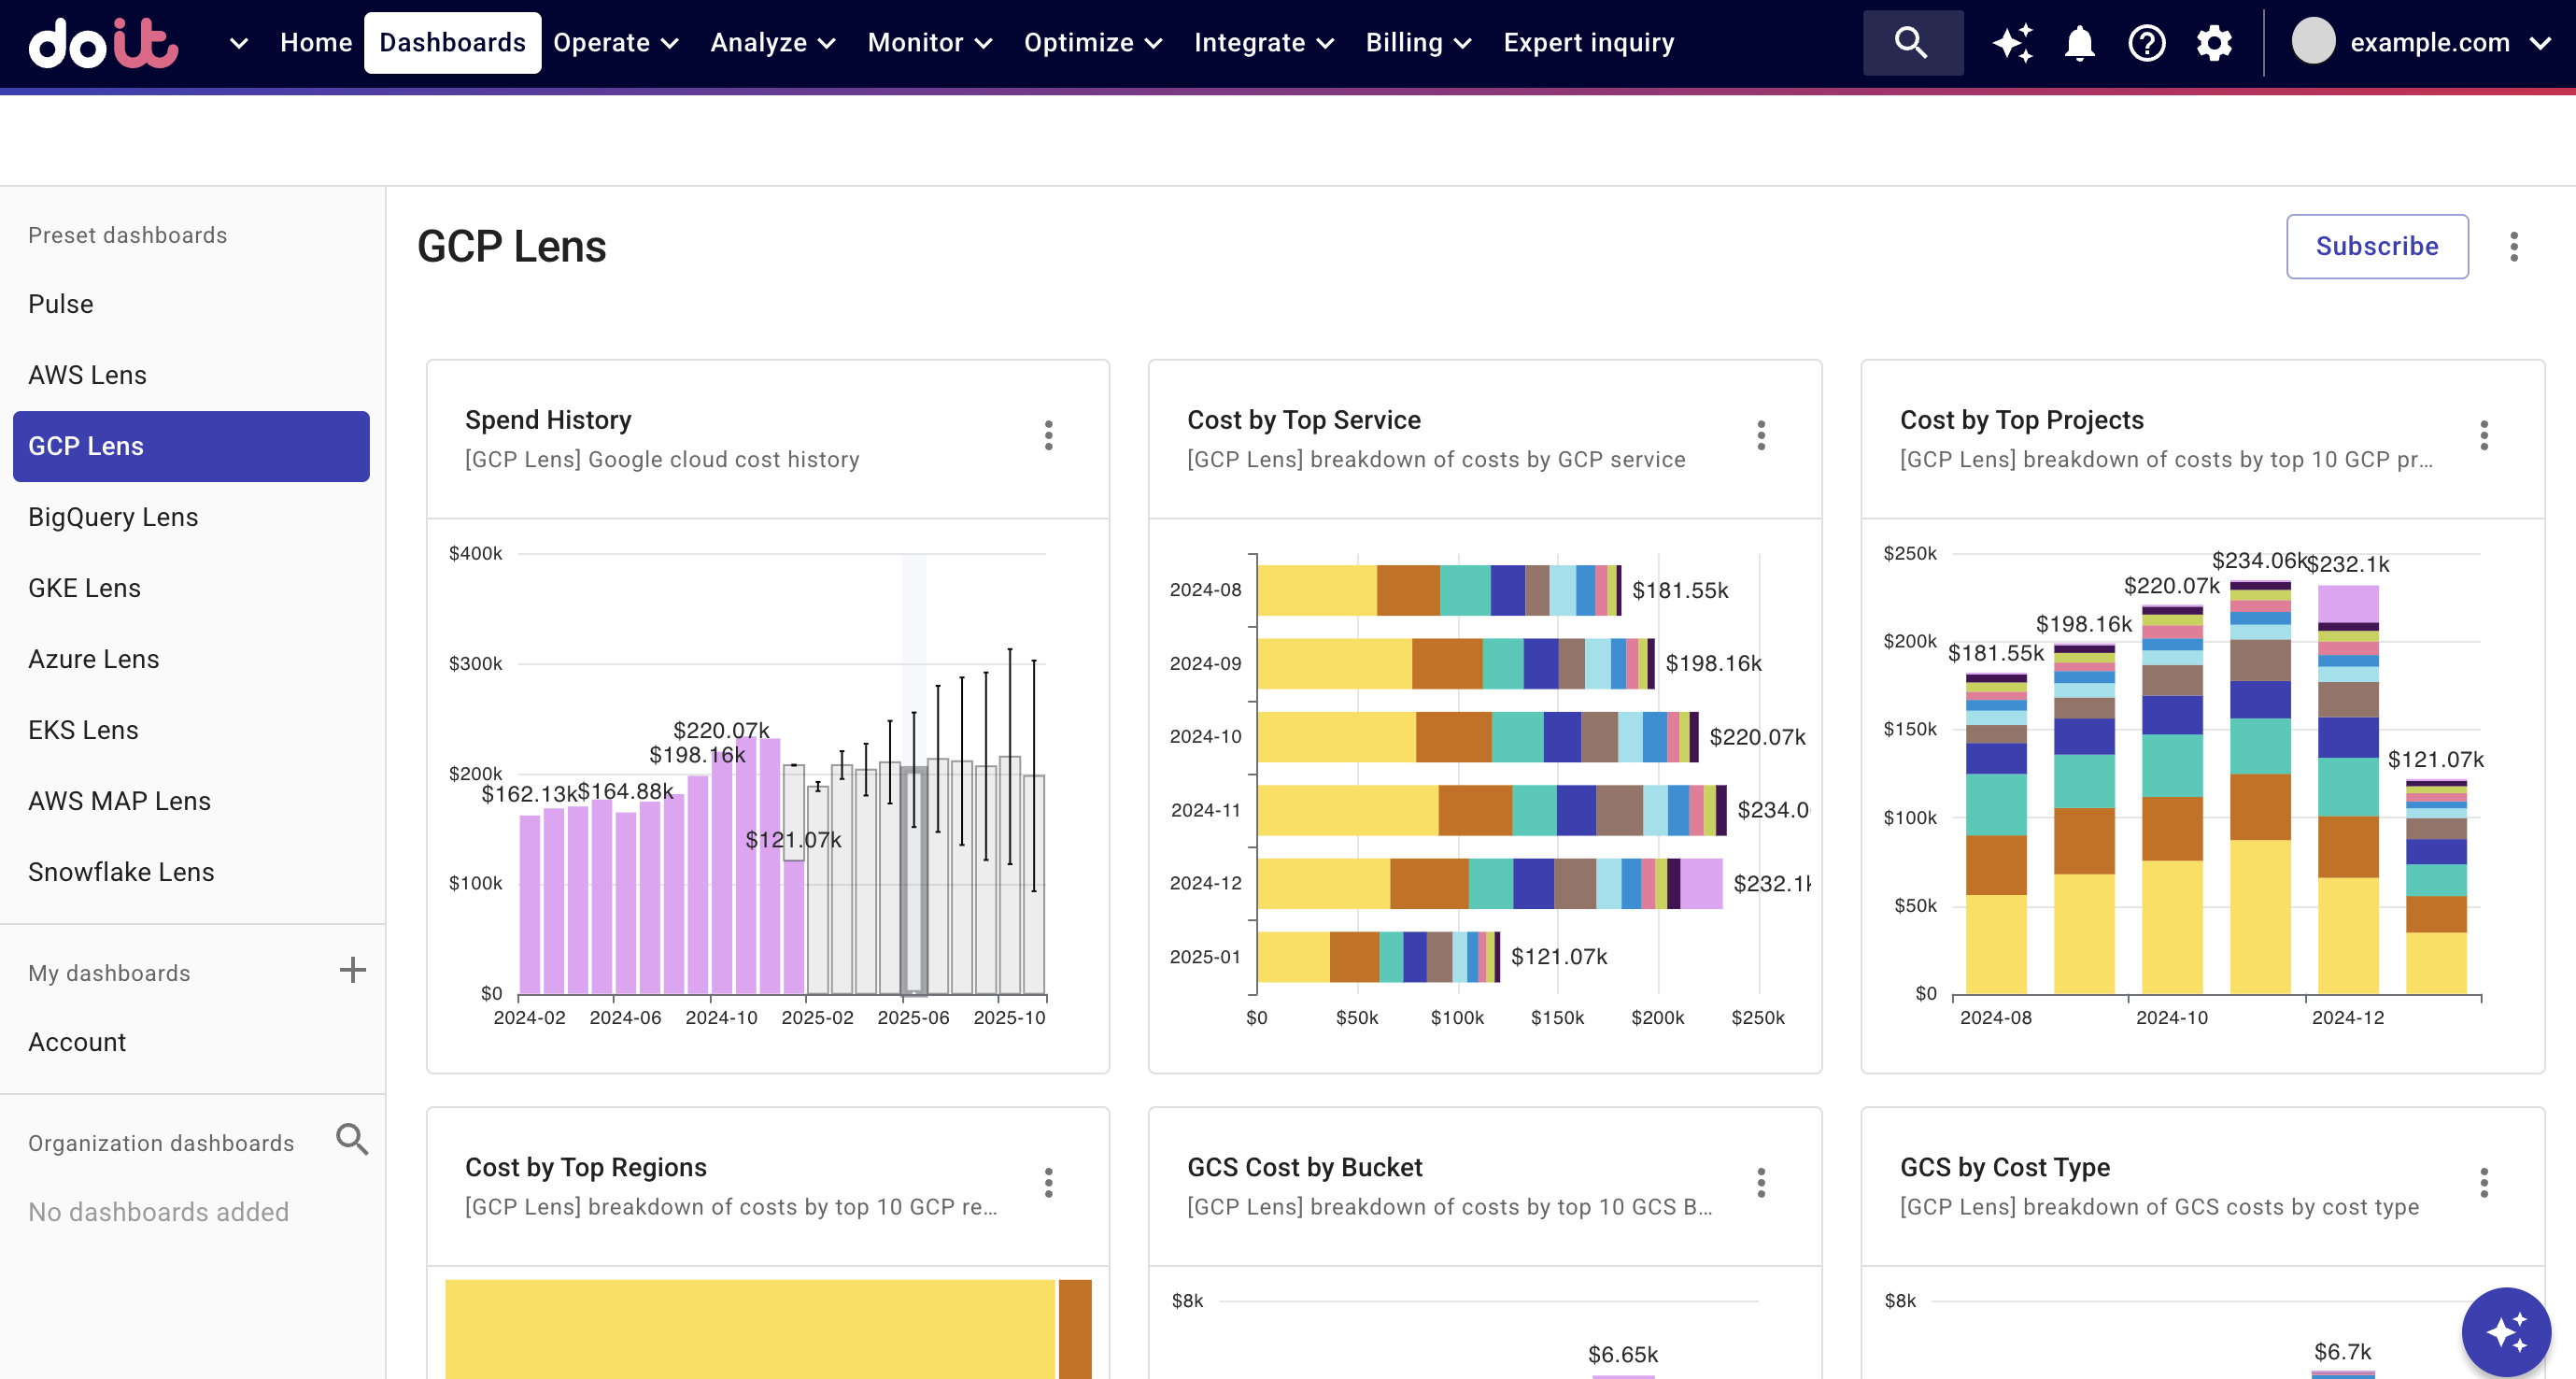Screen dimensions: 2576x1379
Task: Click the user avatar circle
Action: click(x=2313, y=42)
